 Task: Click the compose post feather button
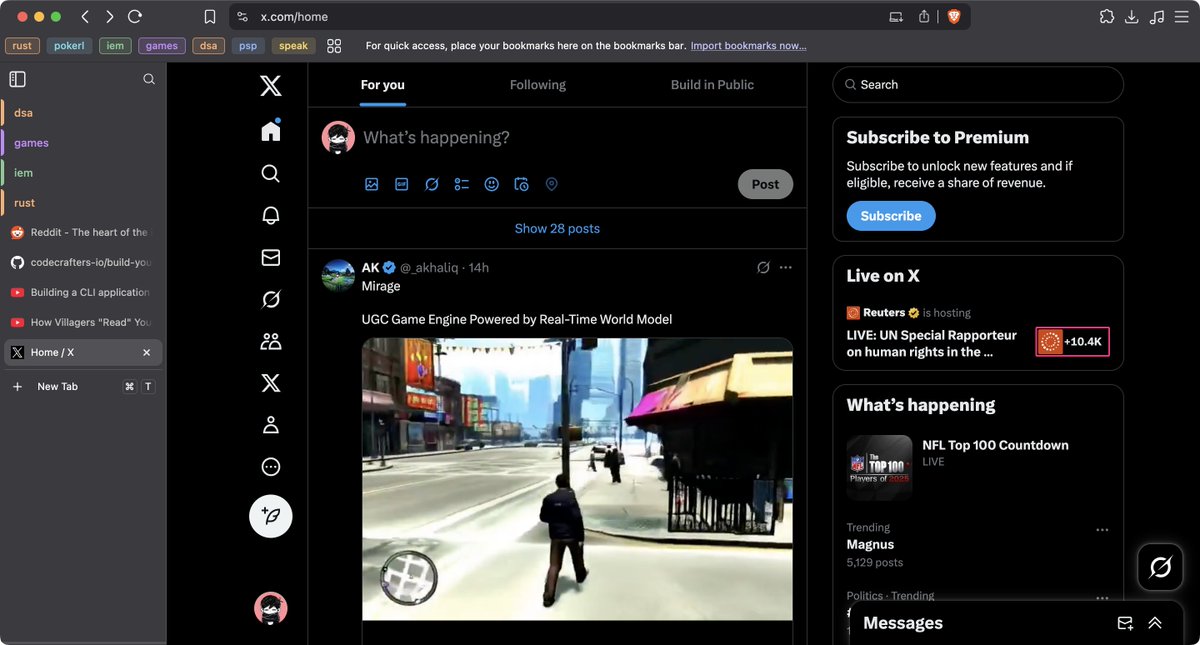coord(270,516)
